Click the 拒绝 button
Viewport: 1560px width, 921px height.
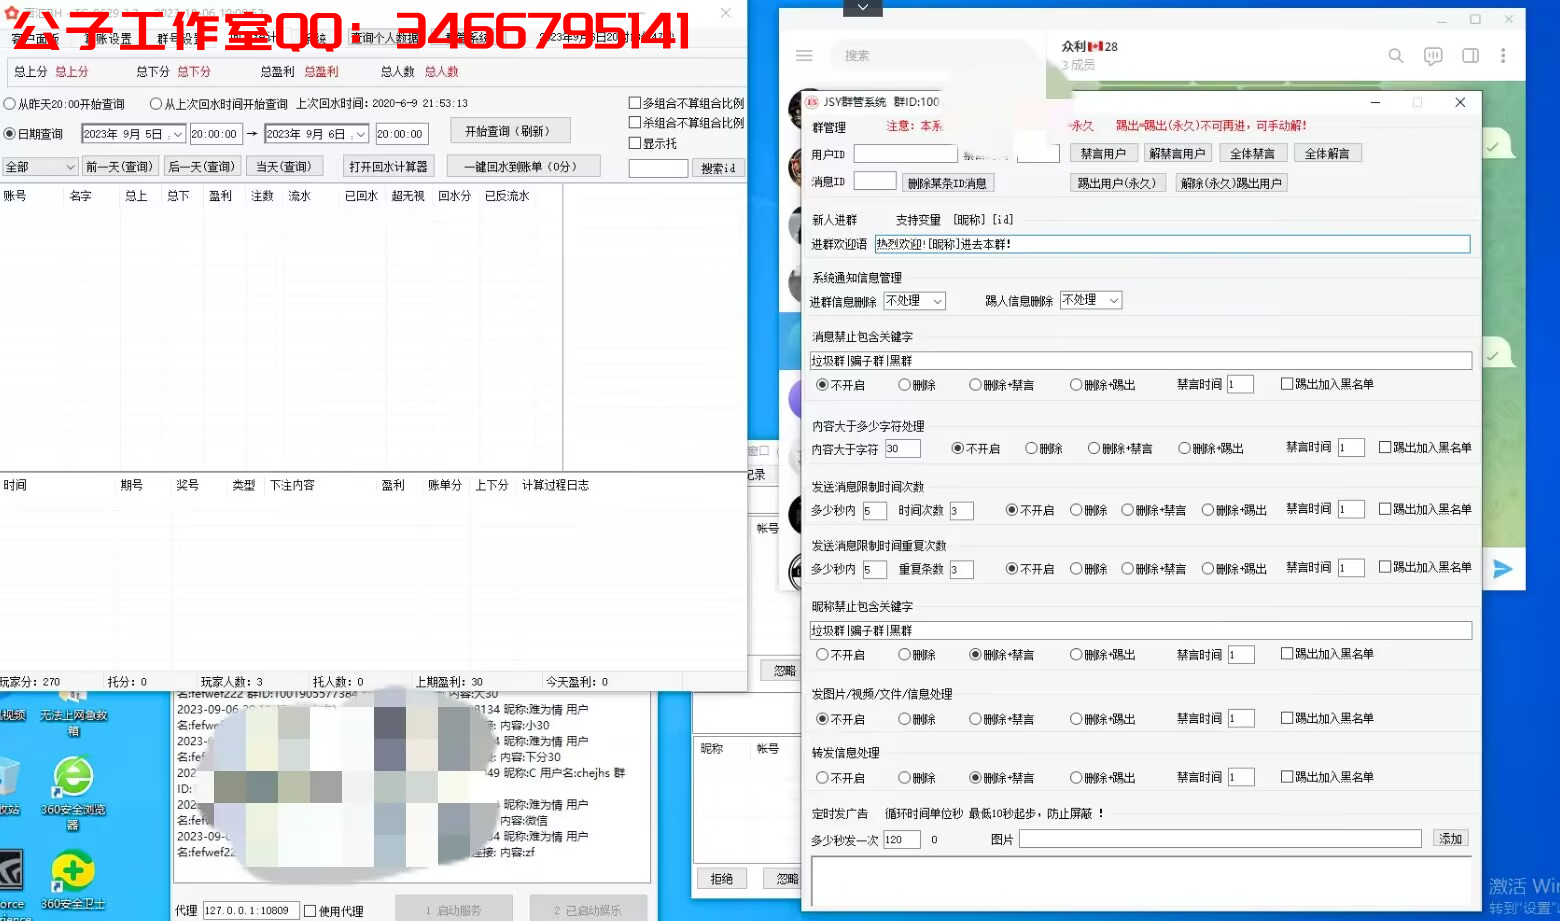point(721,879)
